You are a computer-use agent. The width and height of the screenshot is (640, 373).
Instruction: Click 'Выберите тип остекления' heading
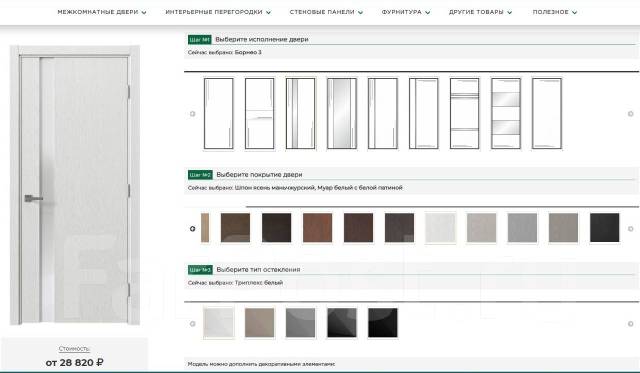[258, 270]
